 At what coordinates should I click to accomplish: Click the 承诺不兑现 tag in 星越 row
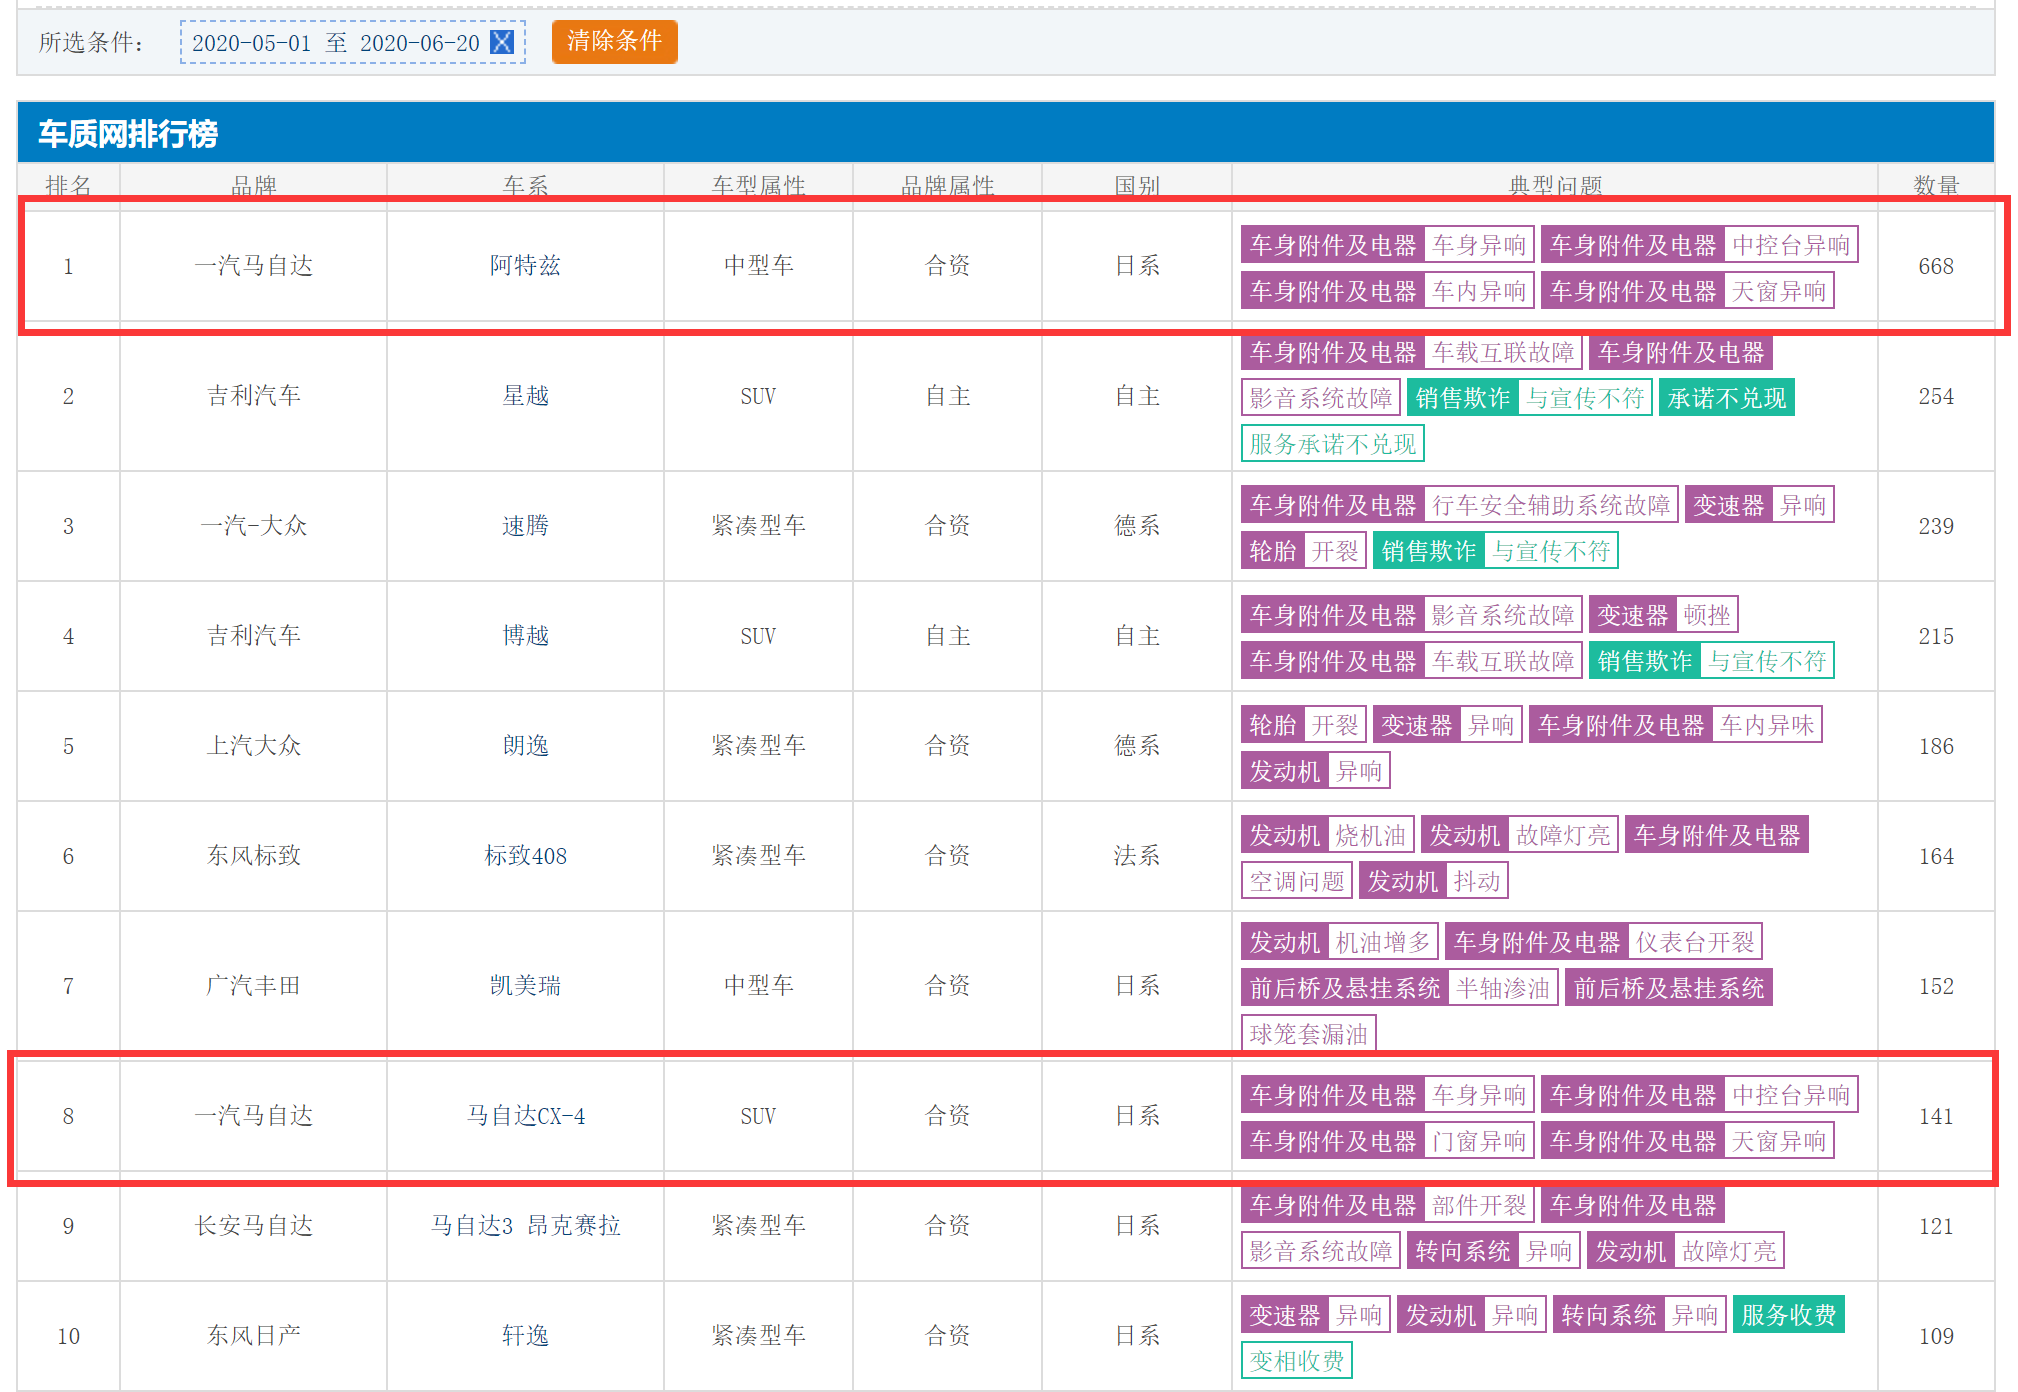point(1726,398)
